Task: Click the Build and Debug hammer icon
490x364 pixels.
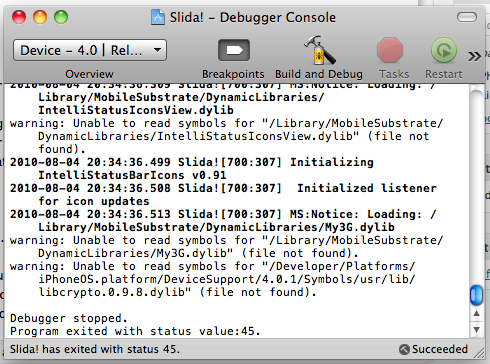Action: coord(319,50)
